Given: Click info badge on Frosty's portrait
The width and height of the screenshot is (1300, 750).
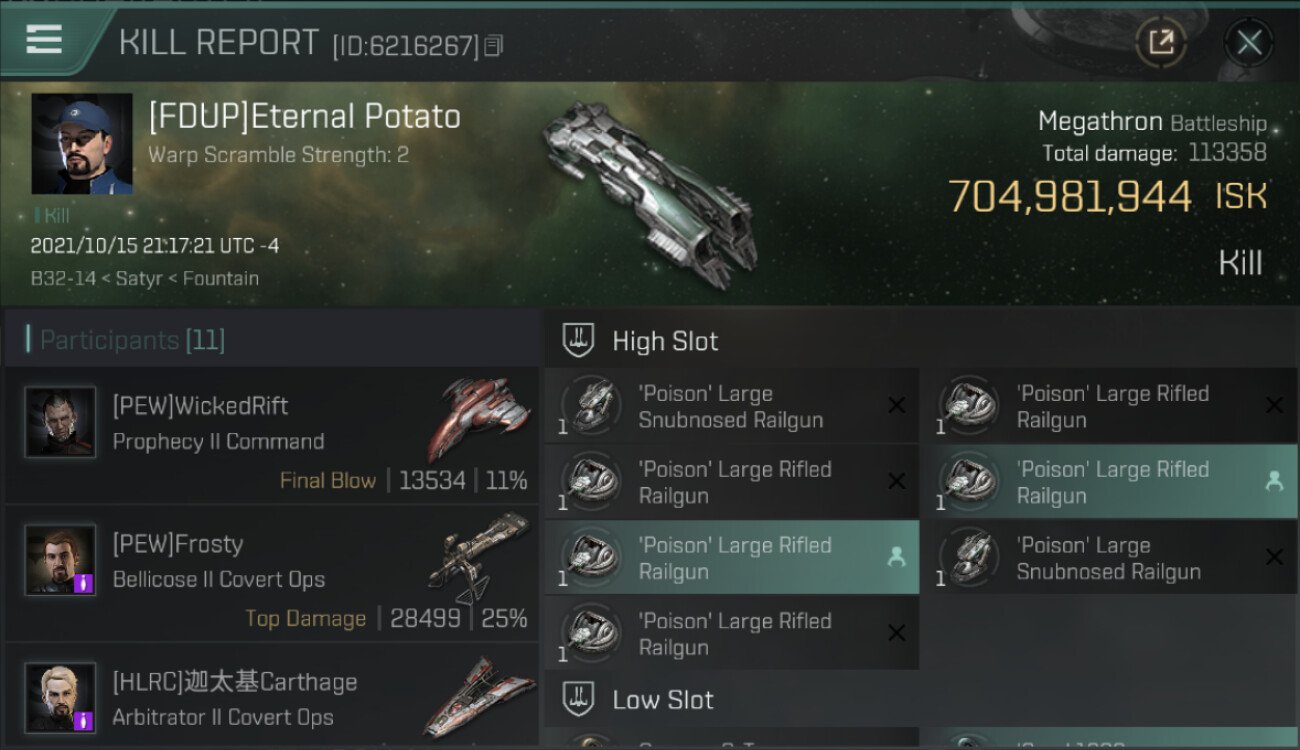Looking at the screenshot, I should click(x=84, y=582).
